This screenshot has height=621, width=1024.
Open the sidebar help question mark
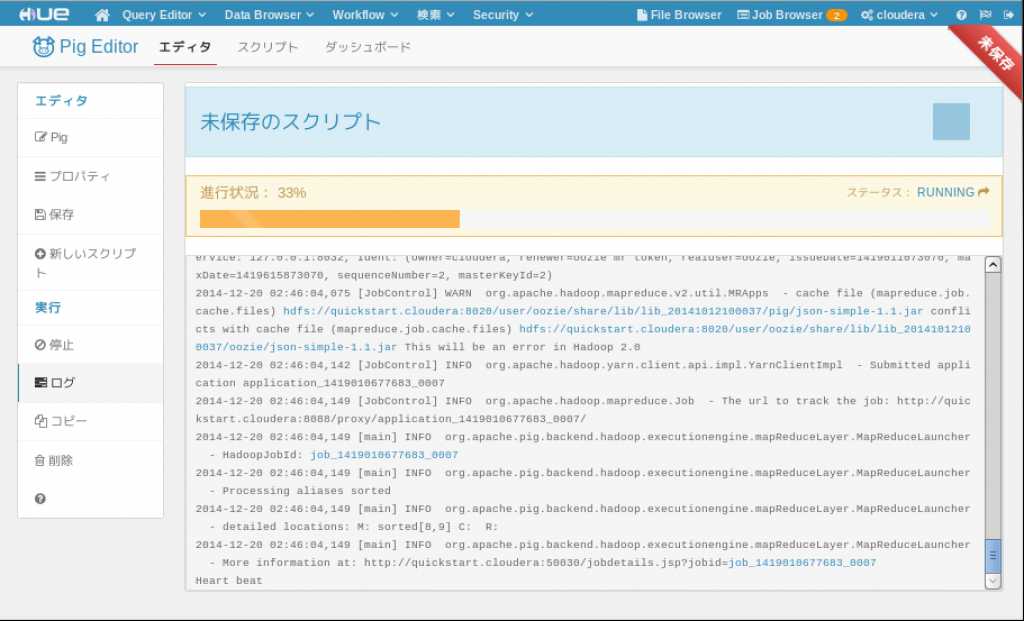[40, 499]
